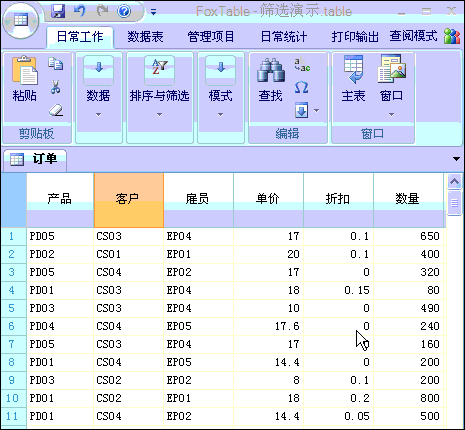Select the 订单 table tab
The image size is (465, 430).
point(35,159)
